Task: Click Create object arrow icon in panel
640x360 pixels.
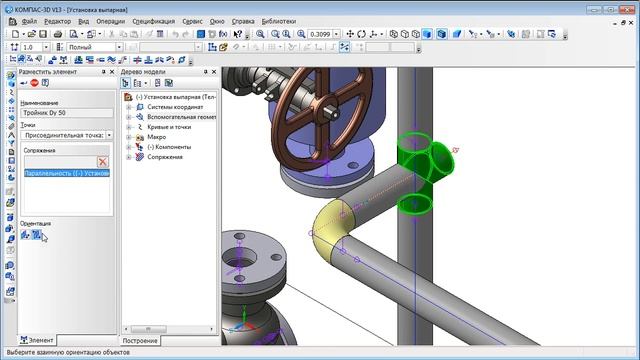Action: click(x=24, y=83)
